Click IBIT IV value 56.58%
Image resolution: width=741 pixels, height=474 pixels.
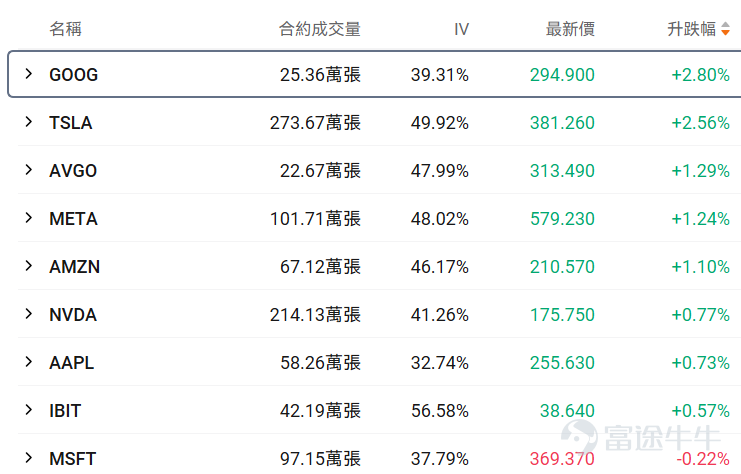[x=439, y=411]
